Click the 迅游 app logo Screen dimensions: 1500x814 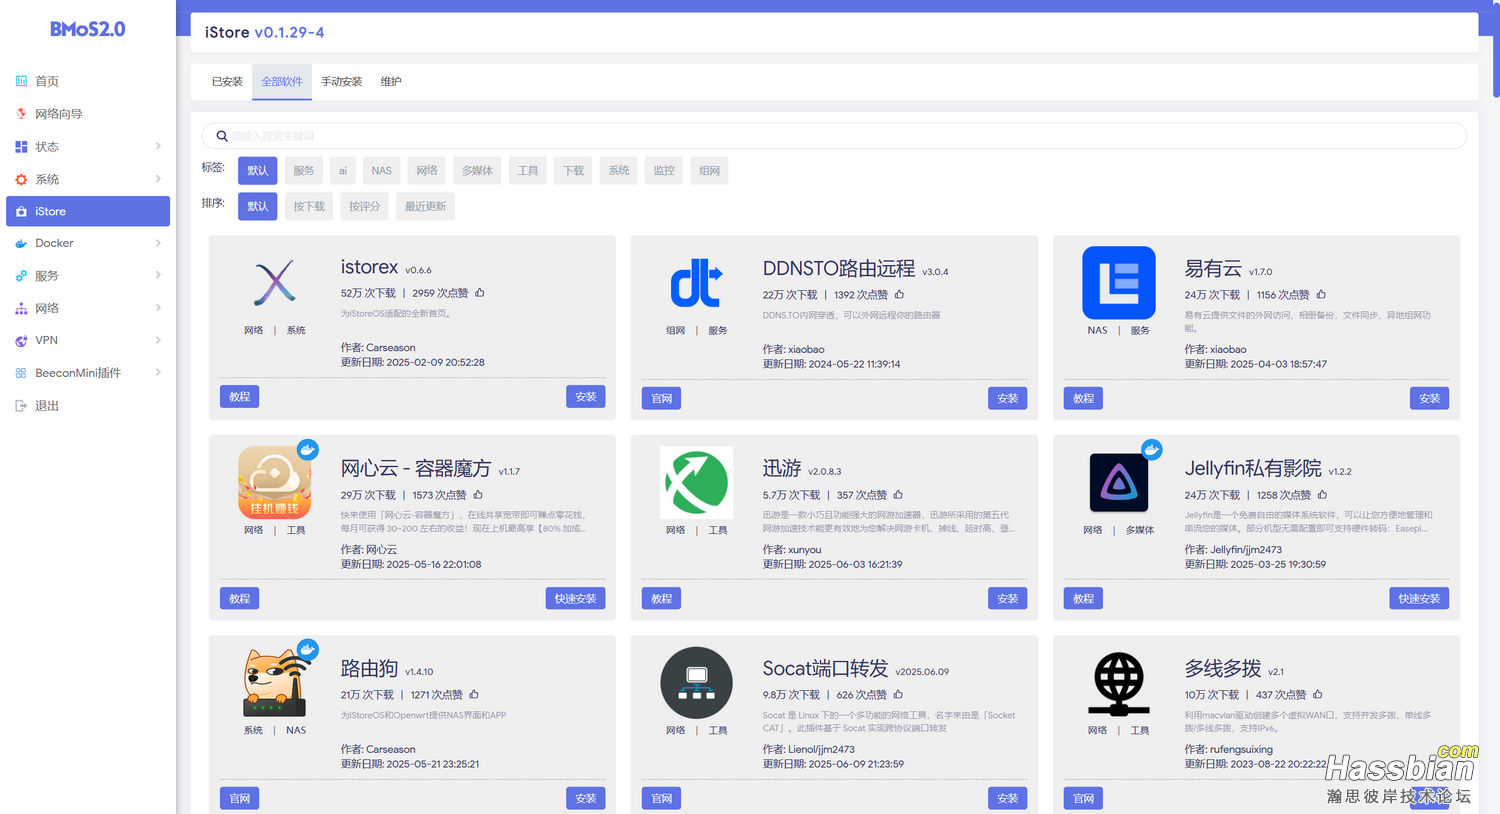696,483
